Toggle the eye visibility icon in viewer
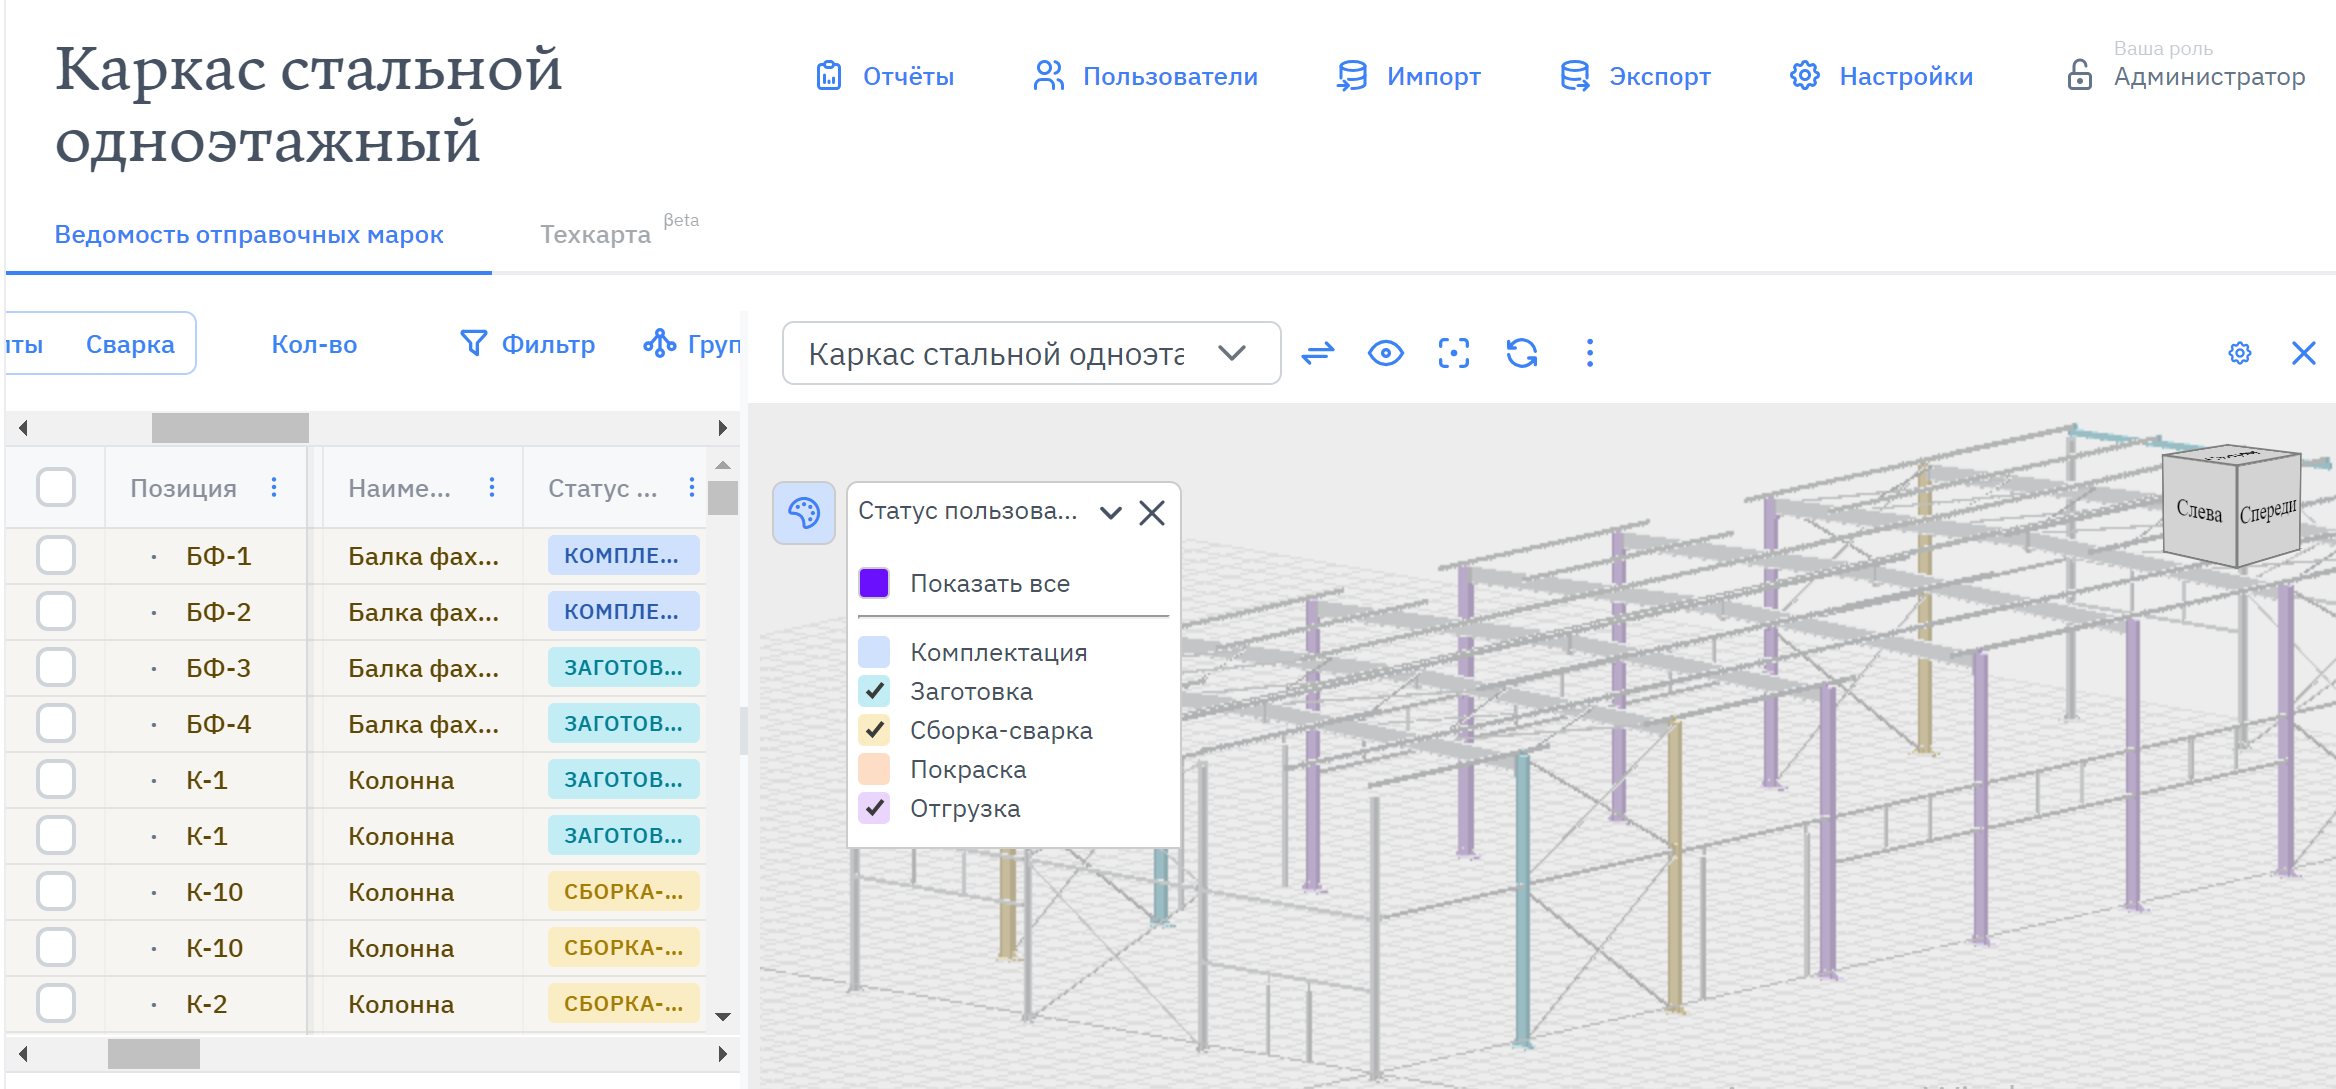Screen dimensions: 2336x1089 (x=1386, y=353)
